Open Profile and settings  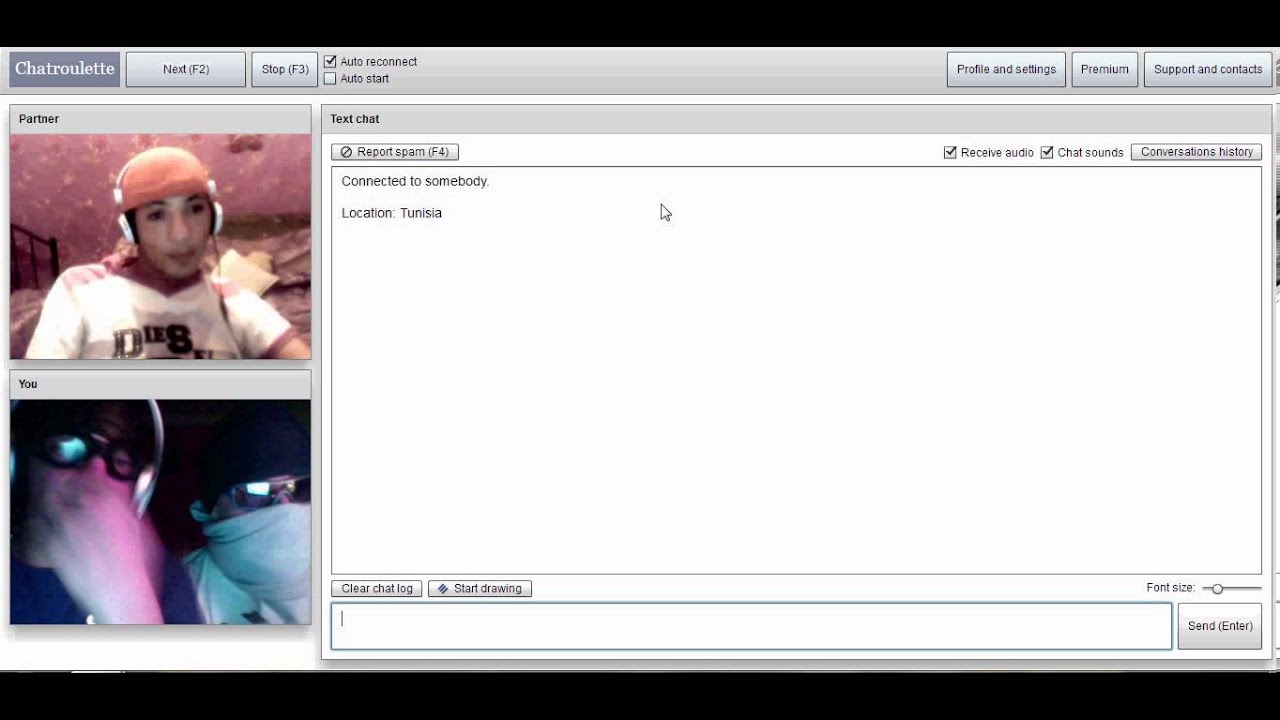[x=1006, y=69]
